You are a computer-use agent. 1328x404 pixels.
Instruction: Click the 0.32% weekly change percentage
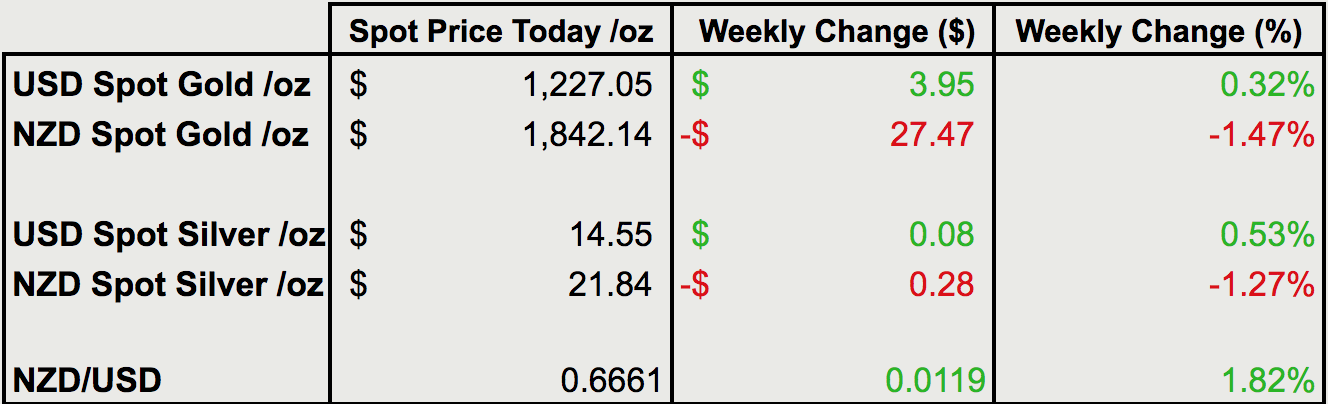[1265, 85]
